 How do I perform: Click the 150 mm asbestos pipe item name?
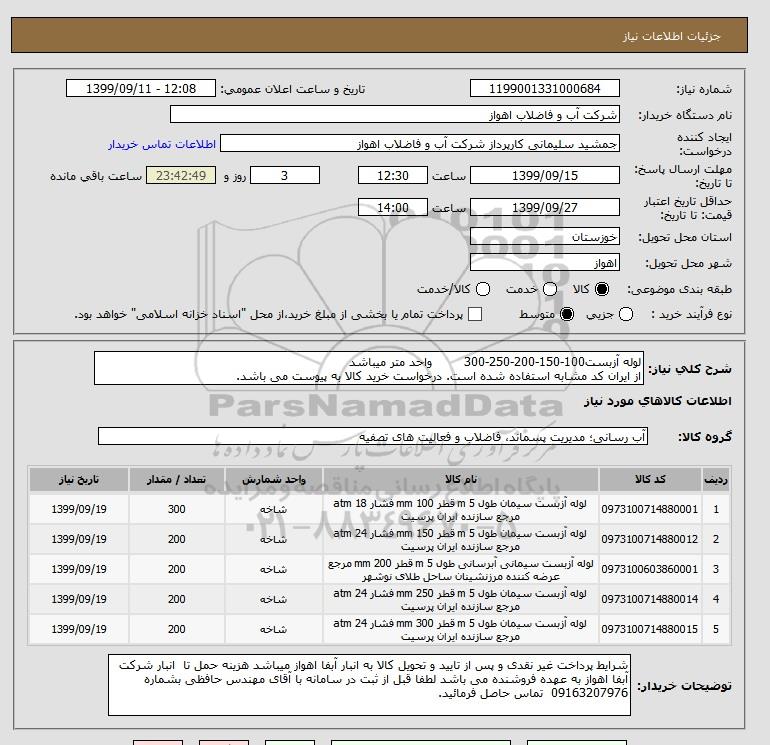pos(460,540)
